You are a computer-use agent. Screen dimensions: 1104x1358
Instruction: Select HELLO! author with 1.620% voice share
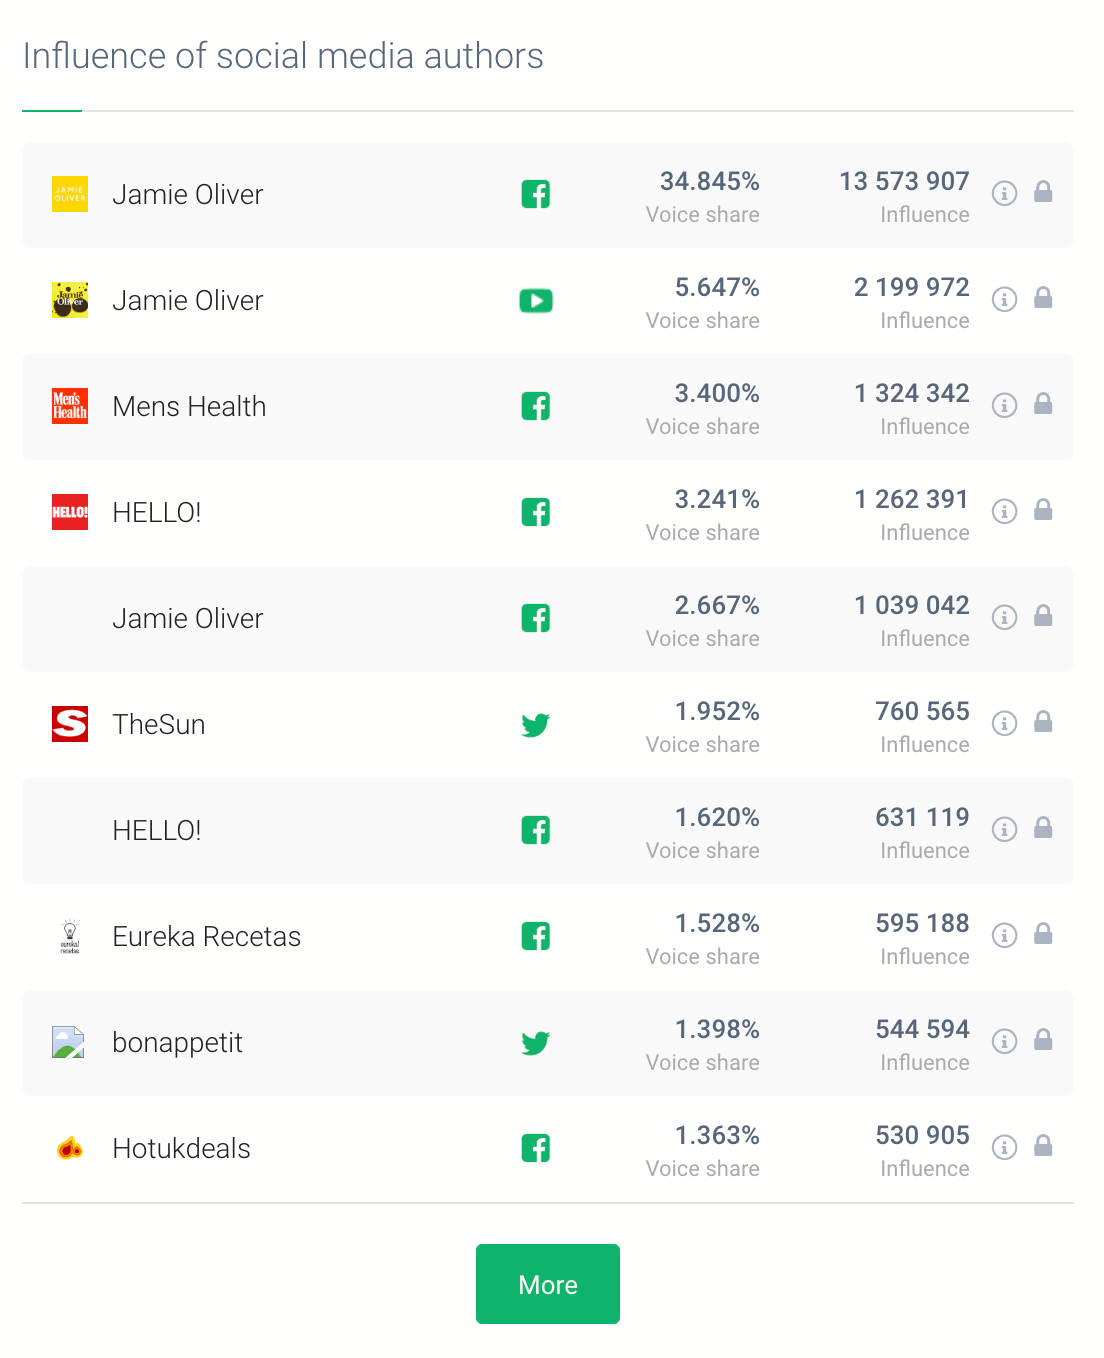click(157, 830)
